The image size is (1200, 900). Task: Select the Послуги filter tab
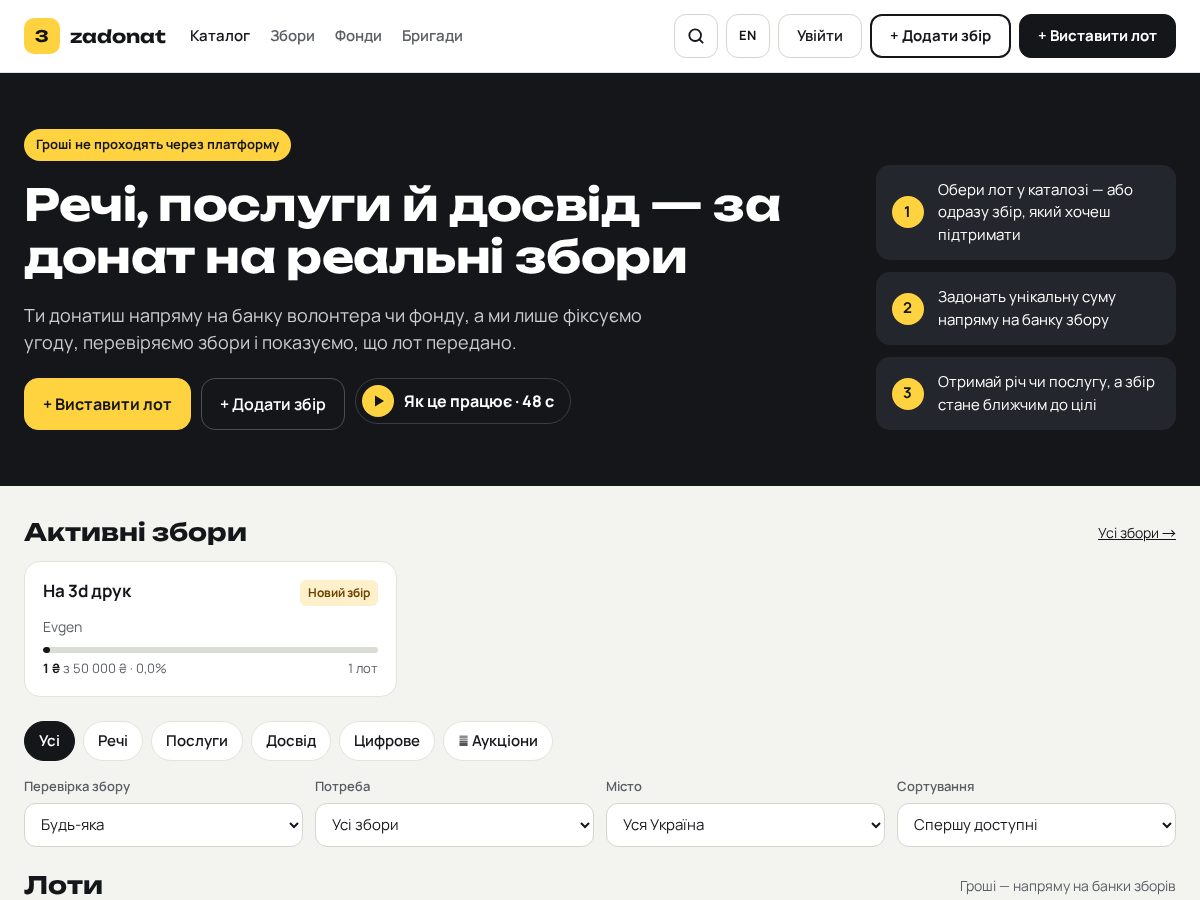(x=197, y=741)
